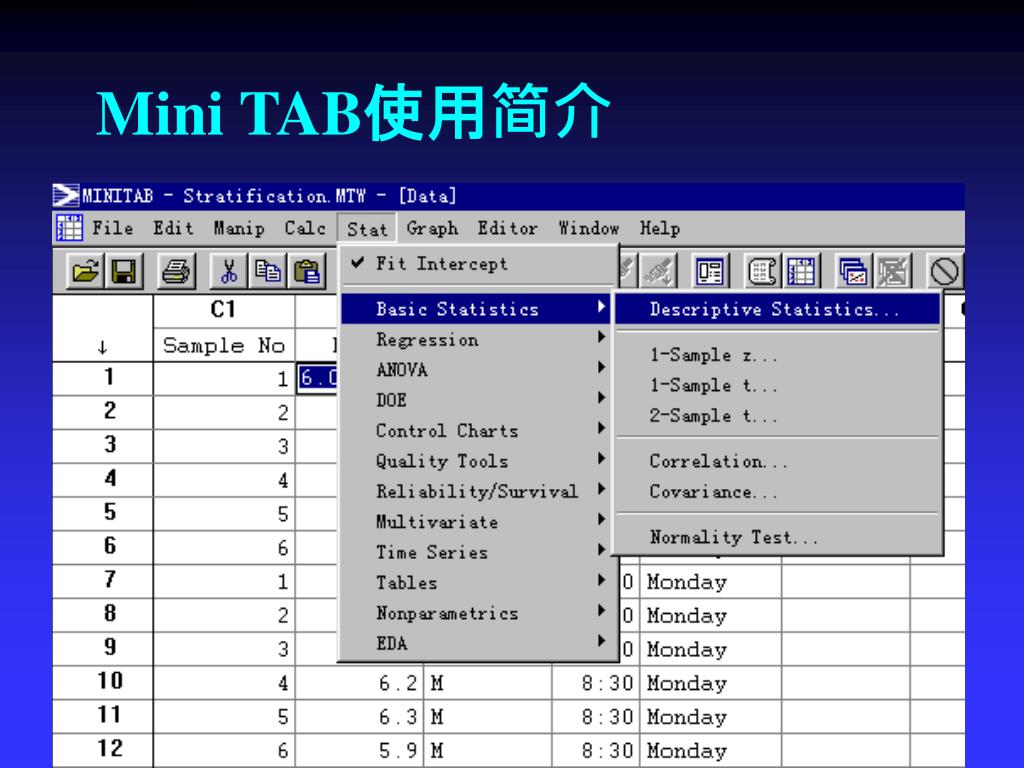The width and height of the screenshot is (1024, 768).
Task: Click the Last Dialog toolbar icon
Action: [x=710, y=271]
